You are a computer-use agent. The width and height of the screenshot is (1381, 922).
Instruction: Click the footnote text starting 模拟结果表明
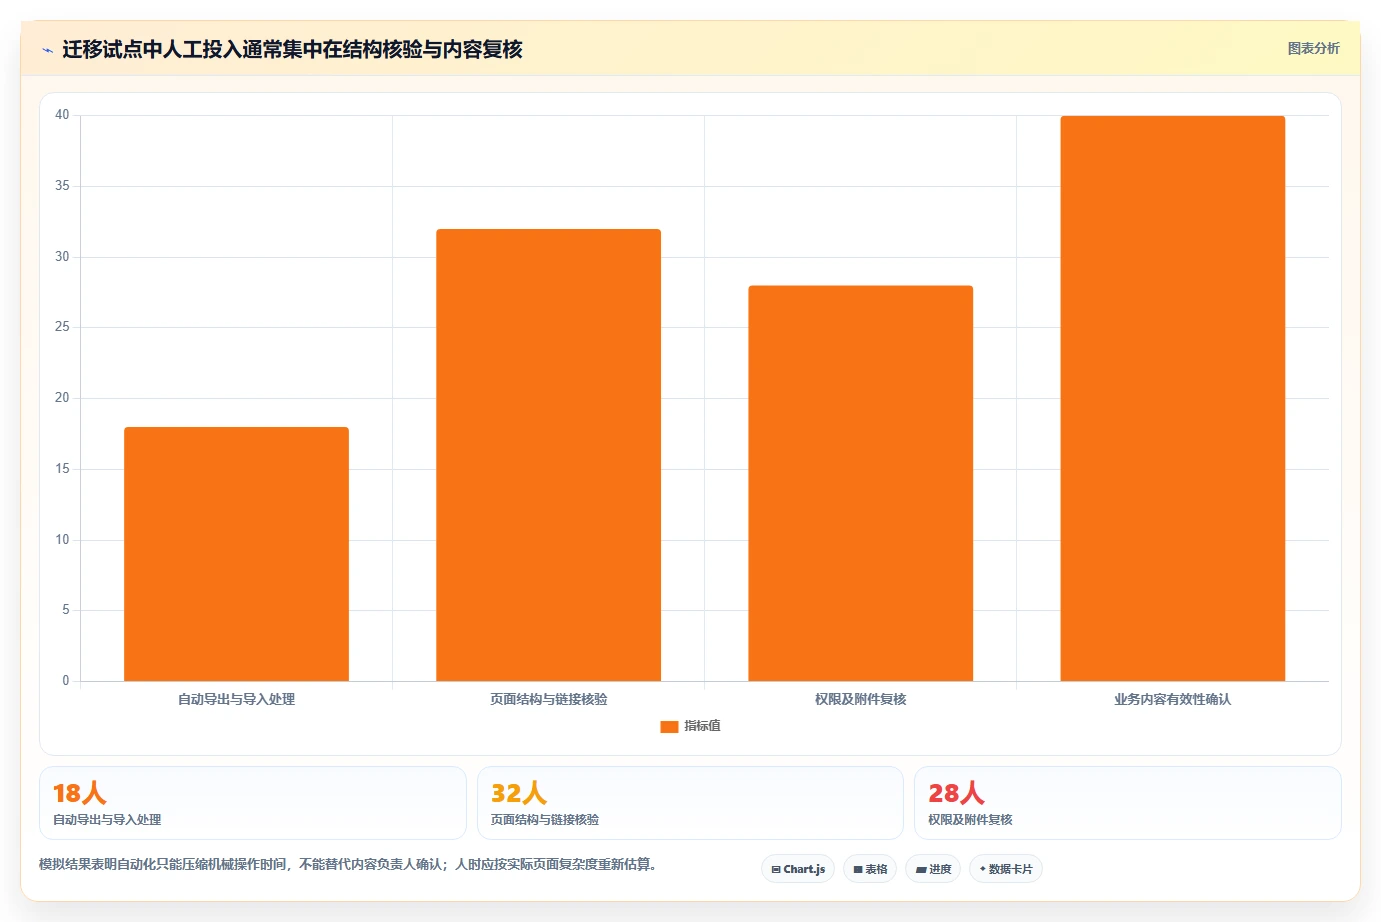350,864
